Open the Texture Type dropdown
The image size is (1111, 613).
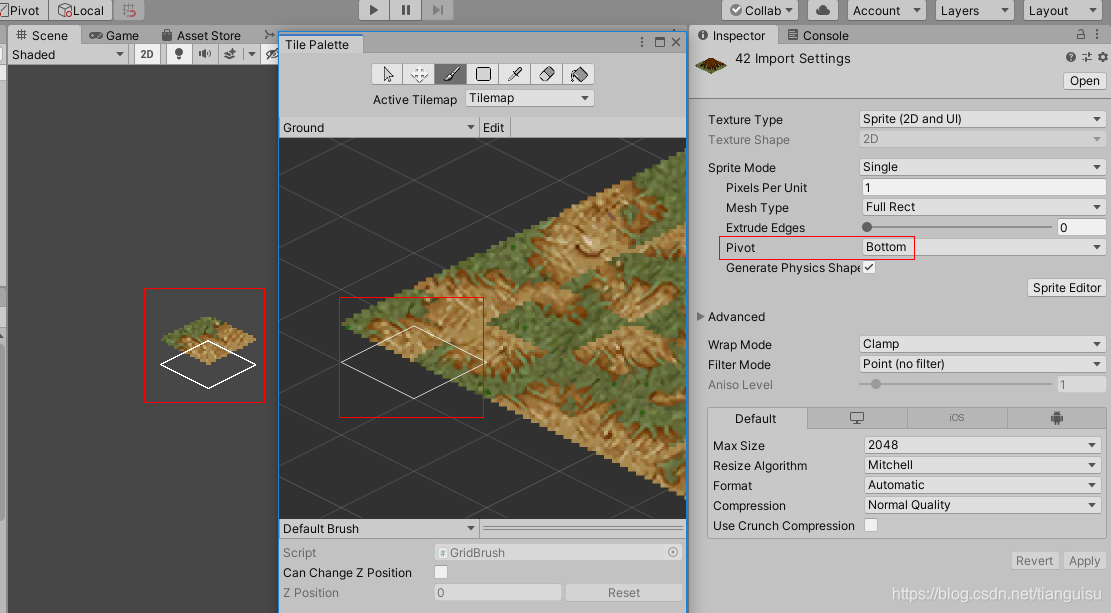point(982,119)
